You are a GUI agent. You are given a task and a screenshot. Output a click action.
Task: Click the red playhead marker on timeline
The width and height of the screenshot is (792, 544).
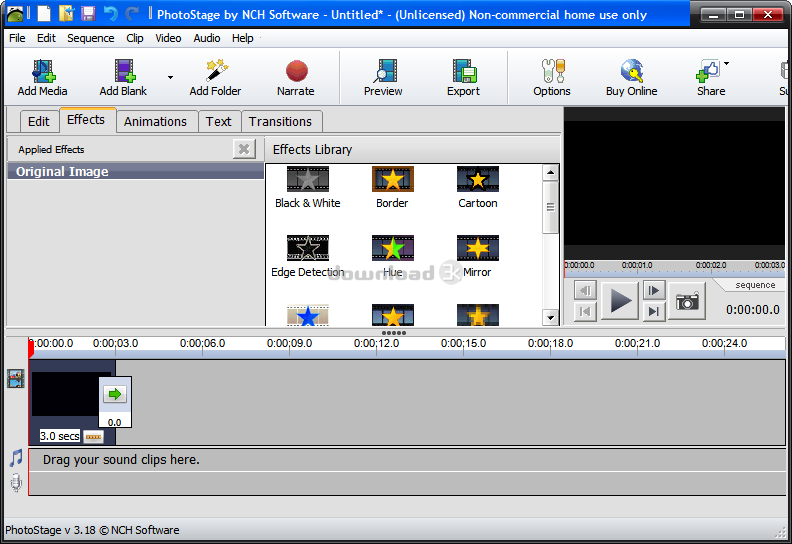point(31,349)
